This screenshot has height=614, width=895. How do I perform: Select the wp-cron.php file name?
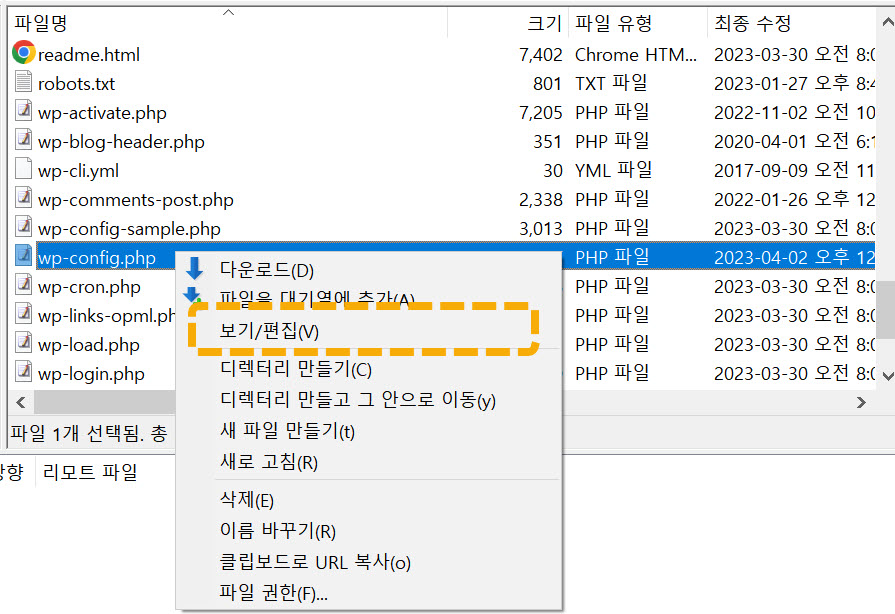(89, 287)
